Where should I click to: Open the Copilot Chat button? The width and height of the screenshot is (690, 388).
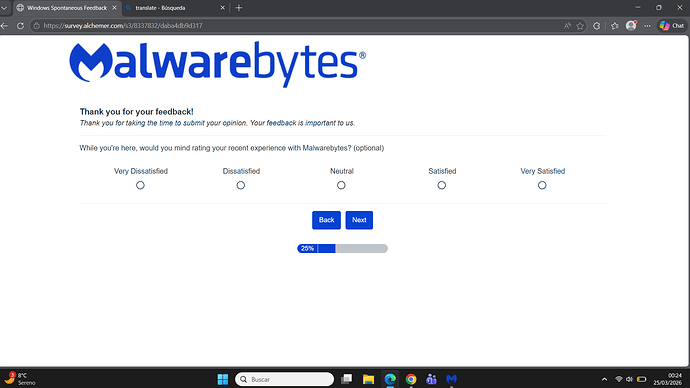[x=672, y=26]
